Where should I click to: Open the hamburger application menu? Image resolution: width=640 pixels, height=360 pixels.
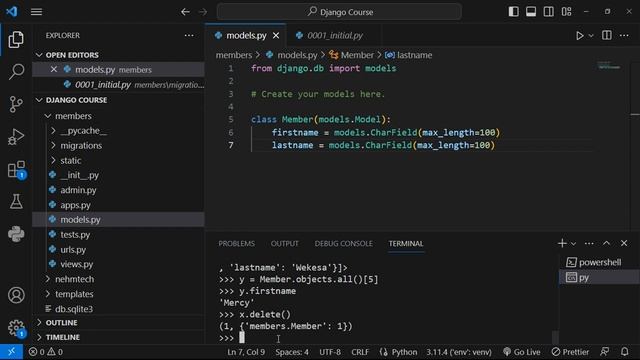click(x=36, y=12)
